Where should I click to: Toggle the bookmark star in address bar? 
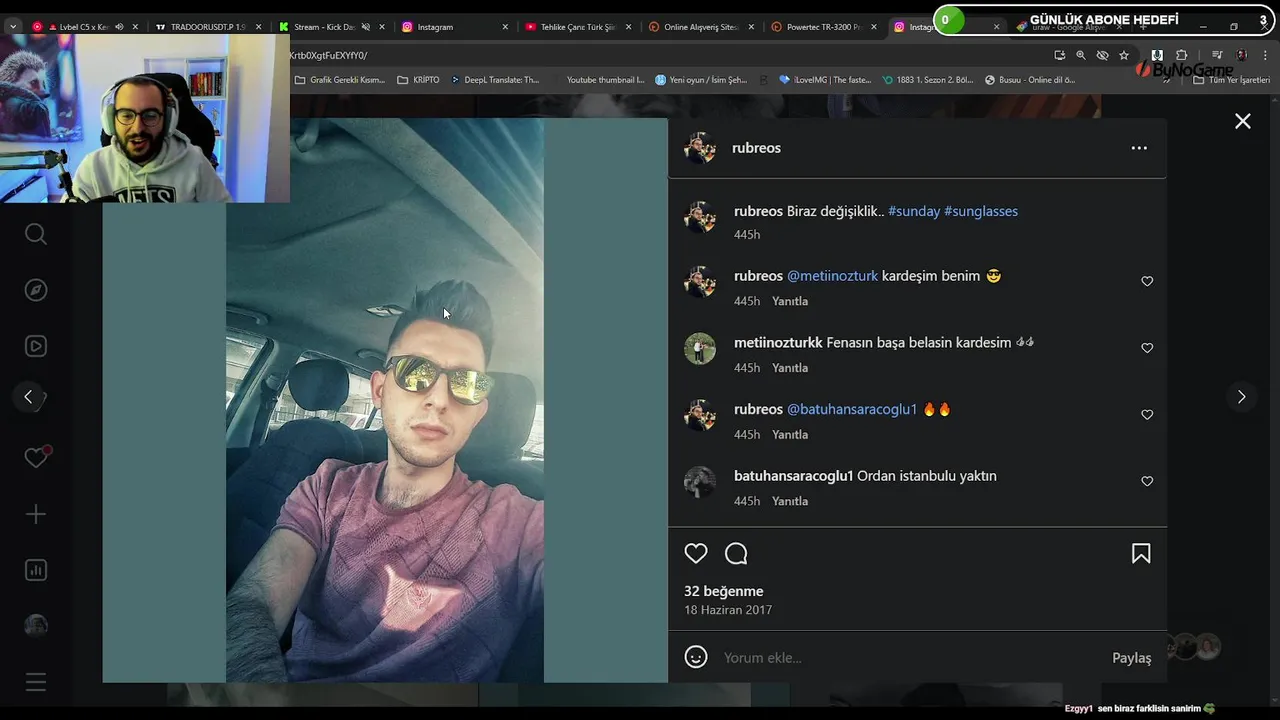(x=1124, y=56)
